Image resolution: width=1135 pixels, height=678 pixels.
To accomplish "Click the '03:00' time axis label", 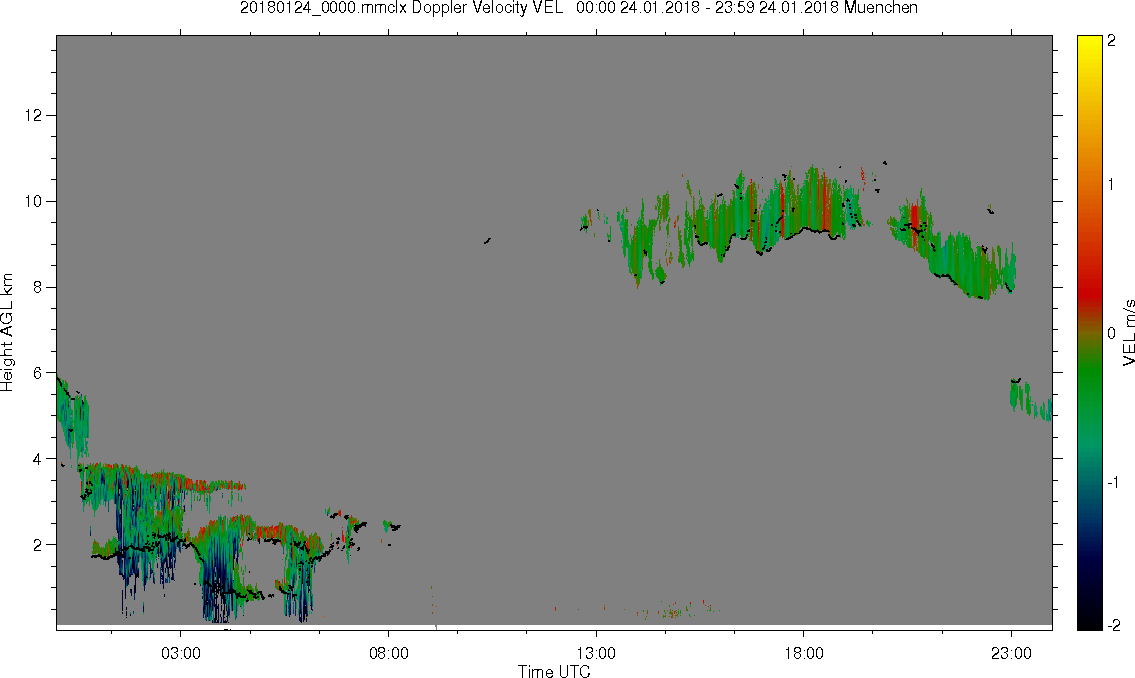I will (180, 653).
